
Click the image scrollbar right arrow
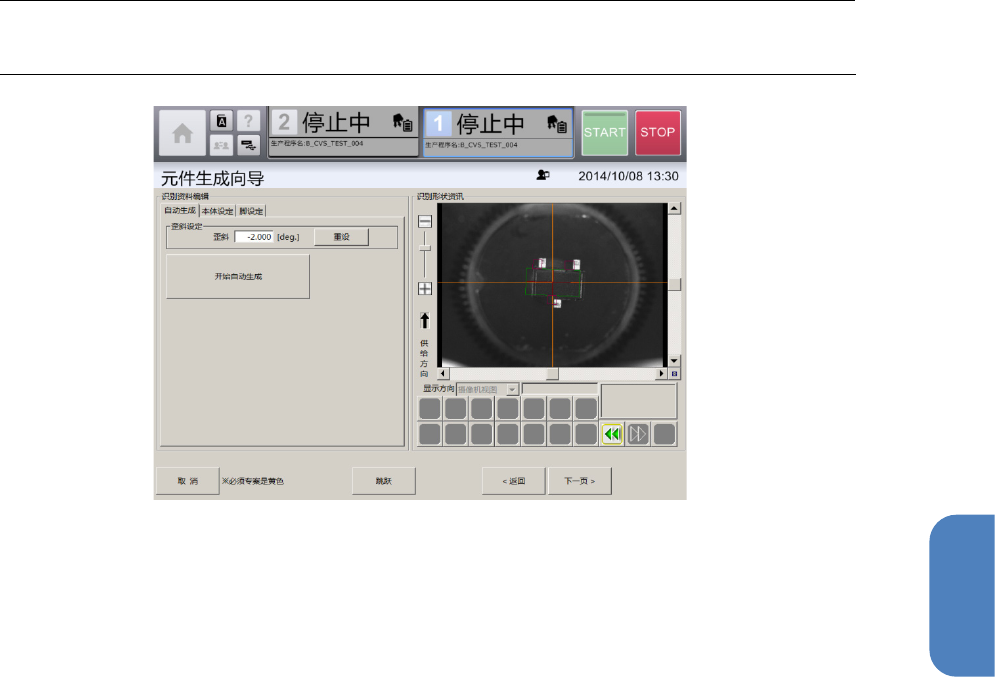pyautogui.click(x=661, y=373)
